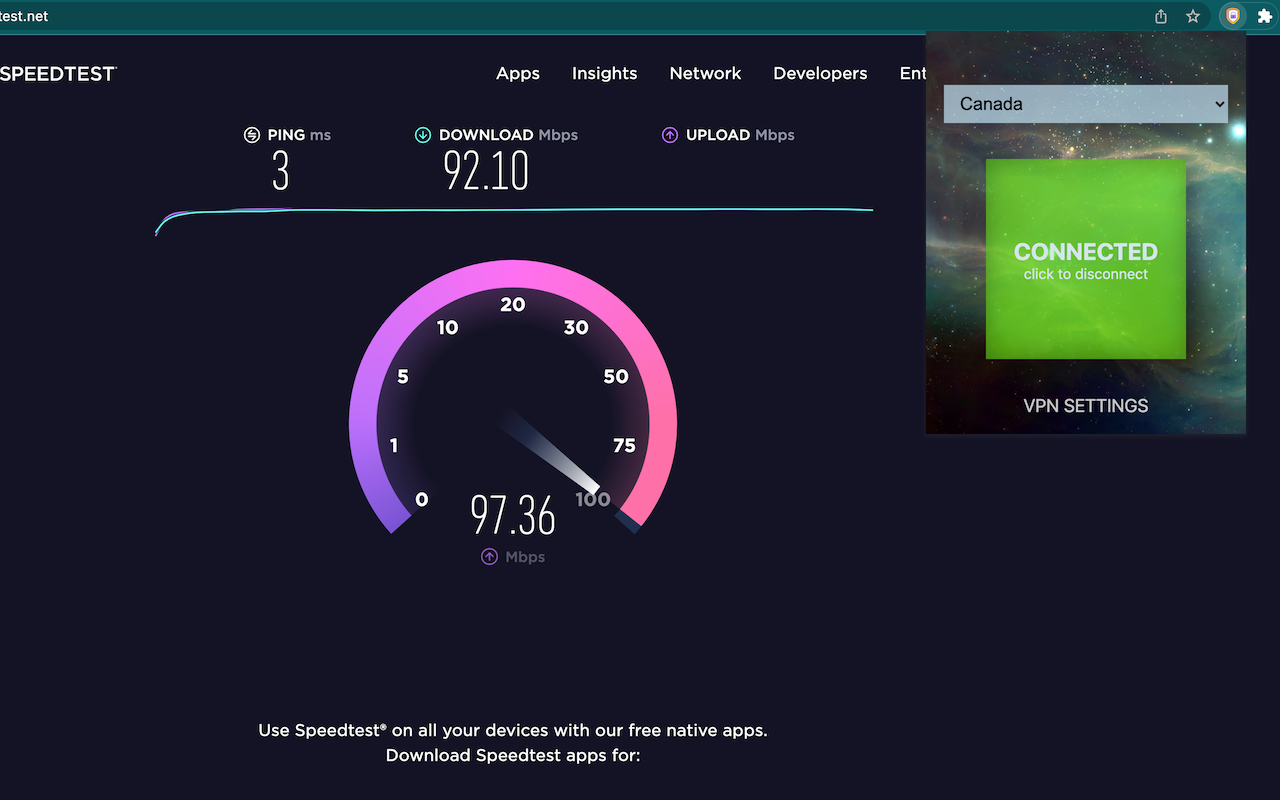Screen dimensions: 1280x800
Task: Click the 'Download Speedtest apps for:' text
Action: (x=513, y=755)
